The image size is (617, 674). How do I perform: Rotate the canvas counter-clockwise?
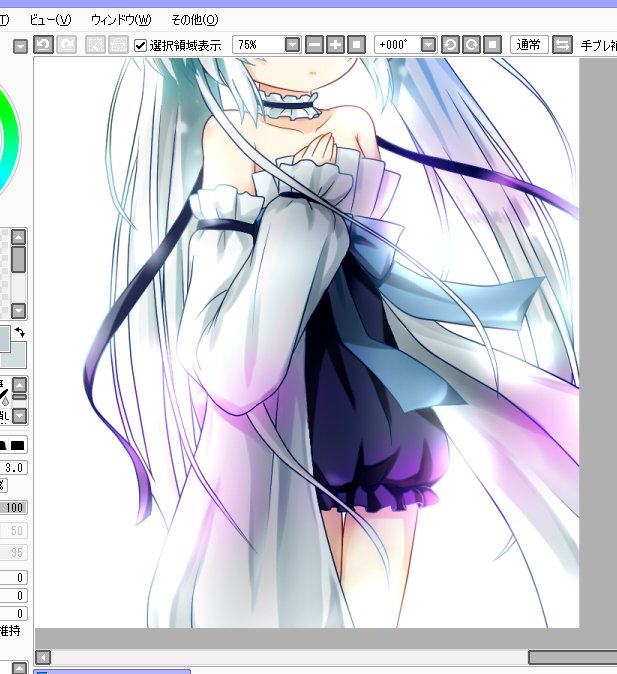(450, 45)
